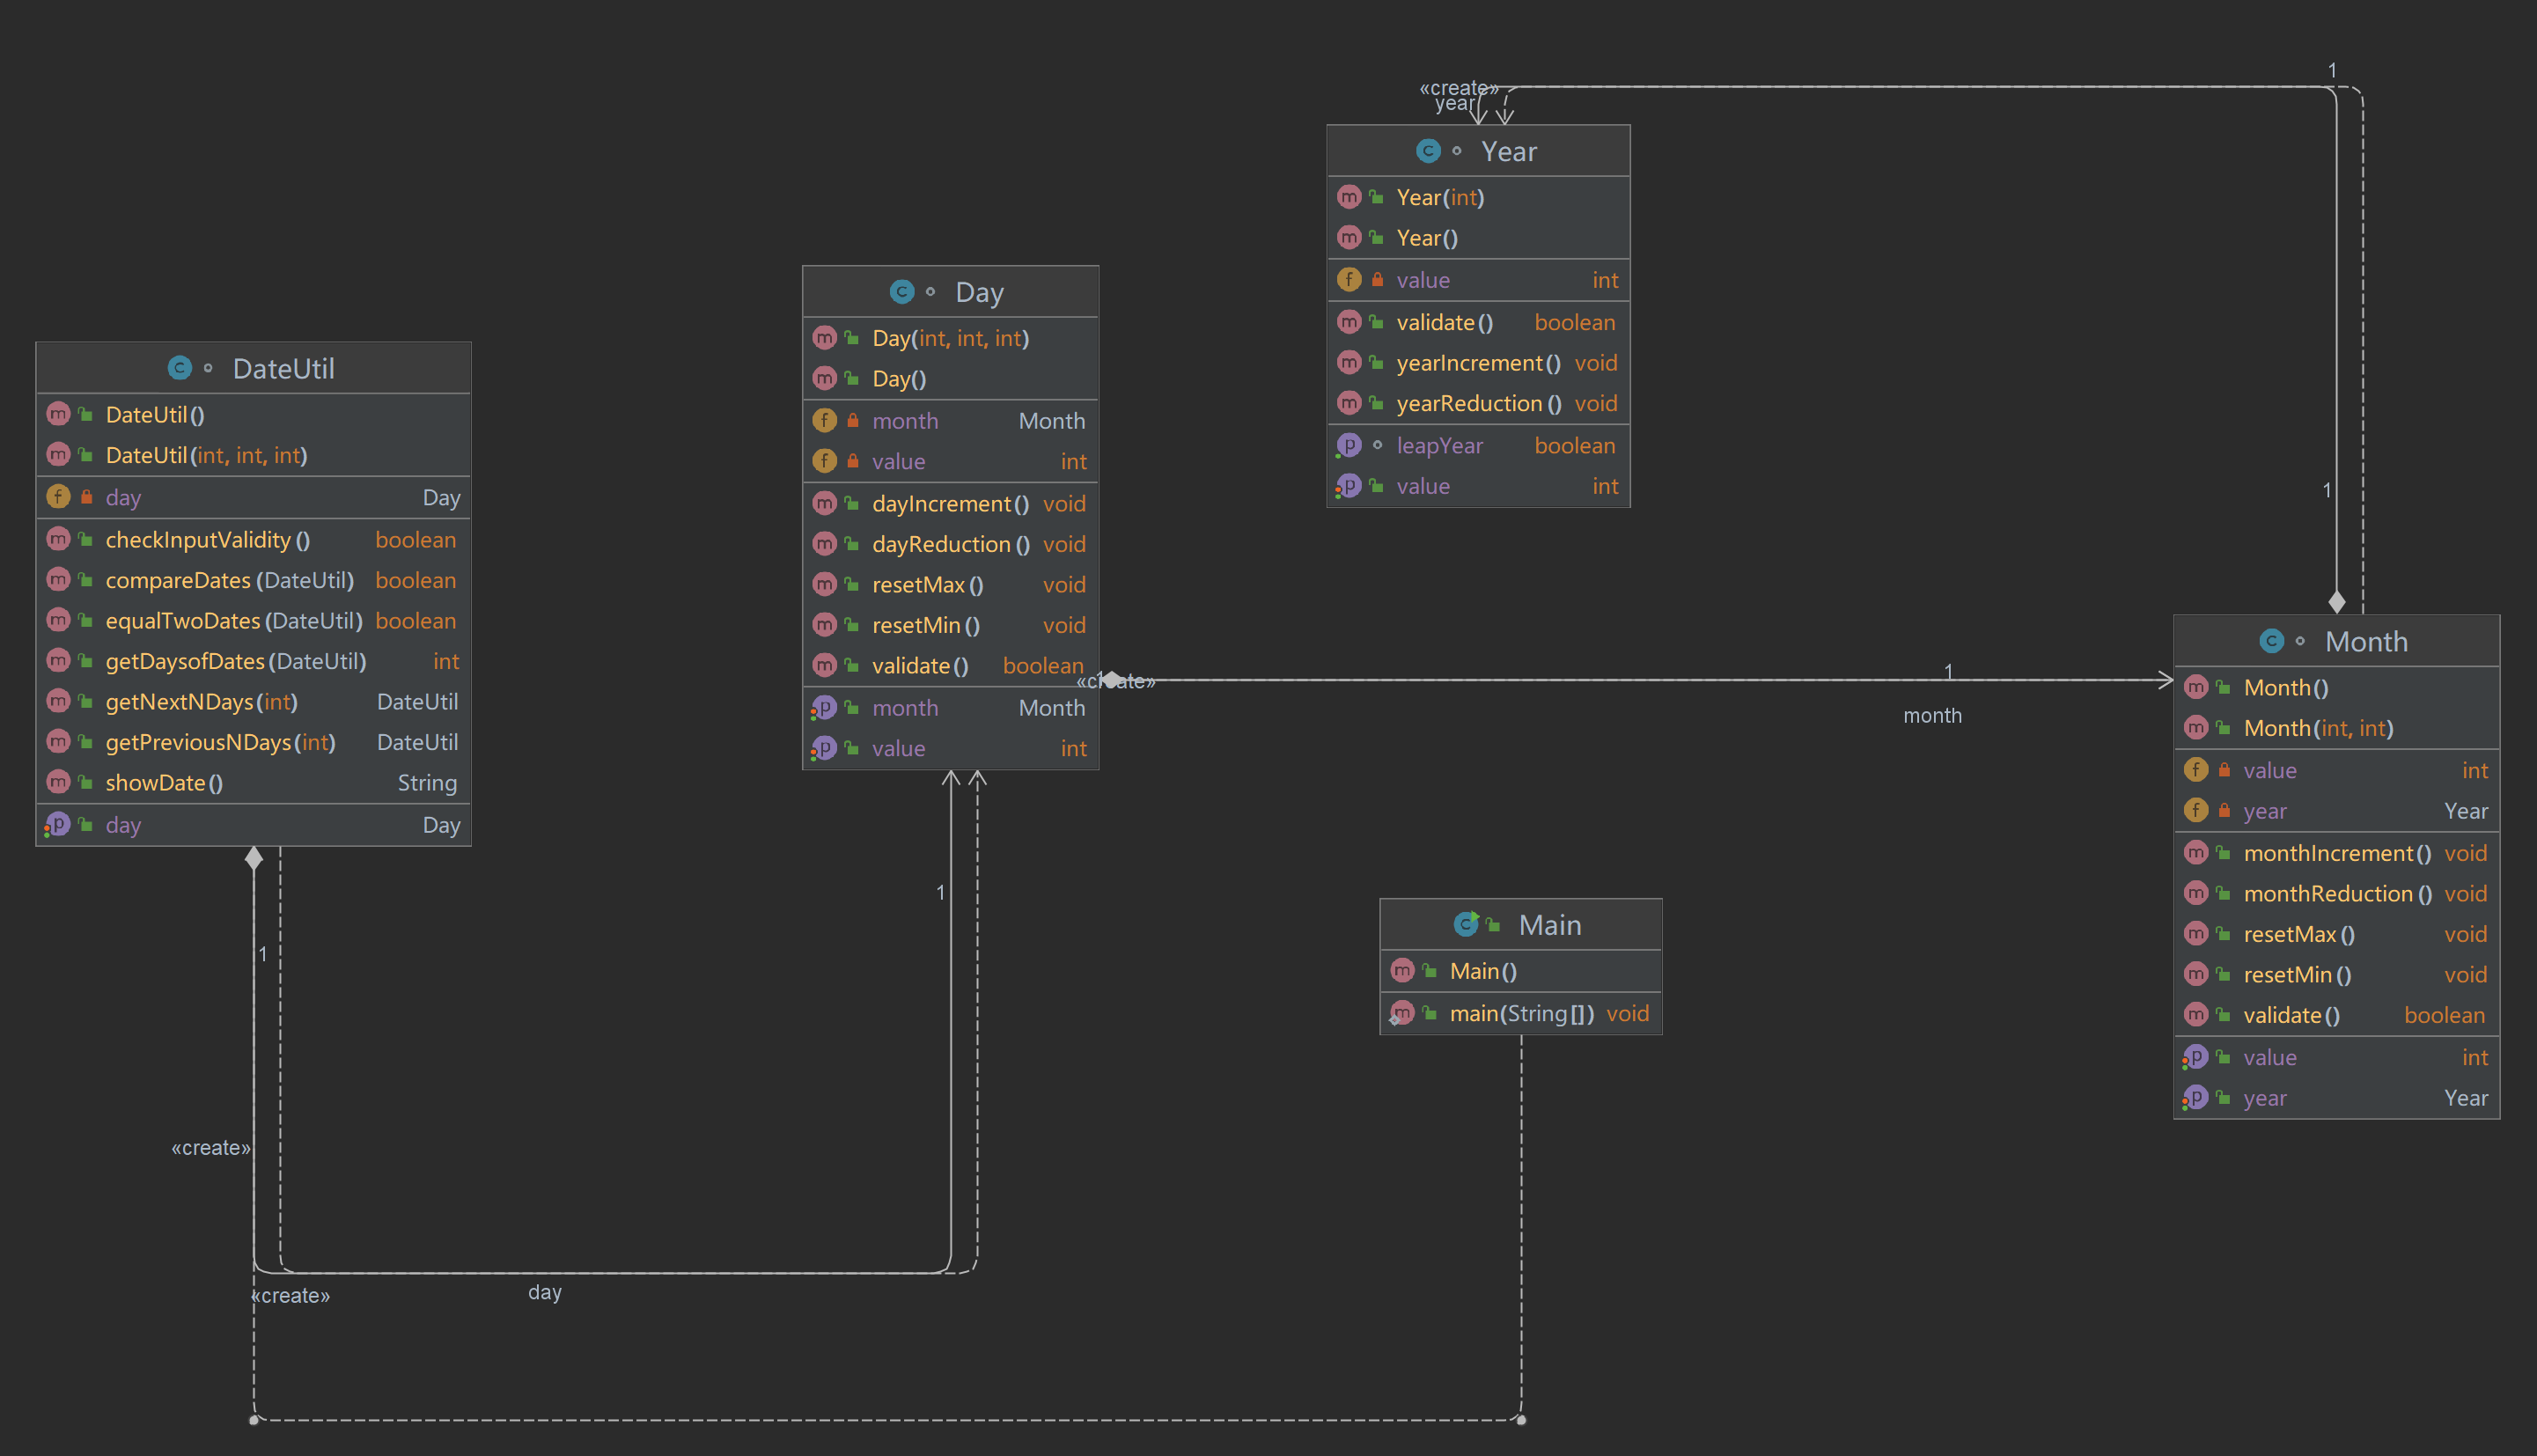Click the field icon beside DateUtil day
2537x1456 pixels.
[x=59, y=497]
